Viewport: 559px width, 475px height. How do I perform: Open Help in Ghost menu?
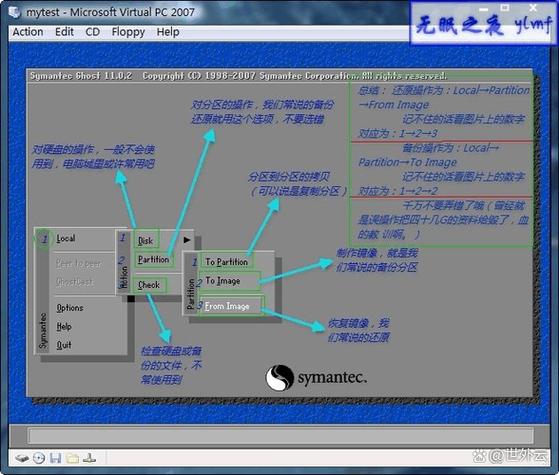pos(64,326)
